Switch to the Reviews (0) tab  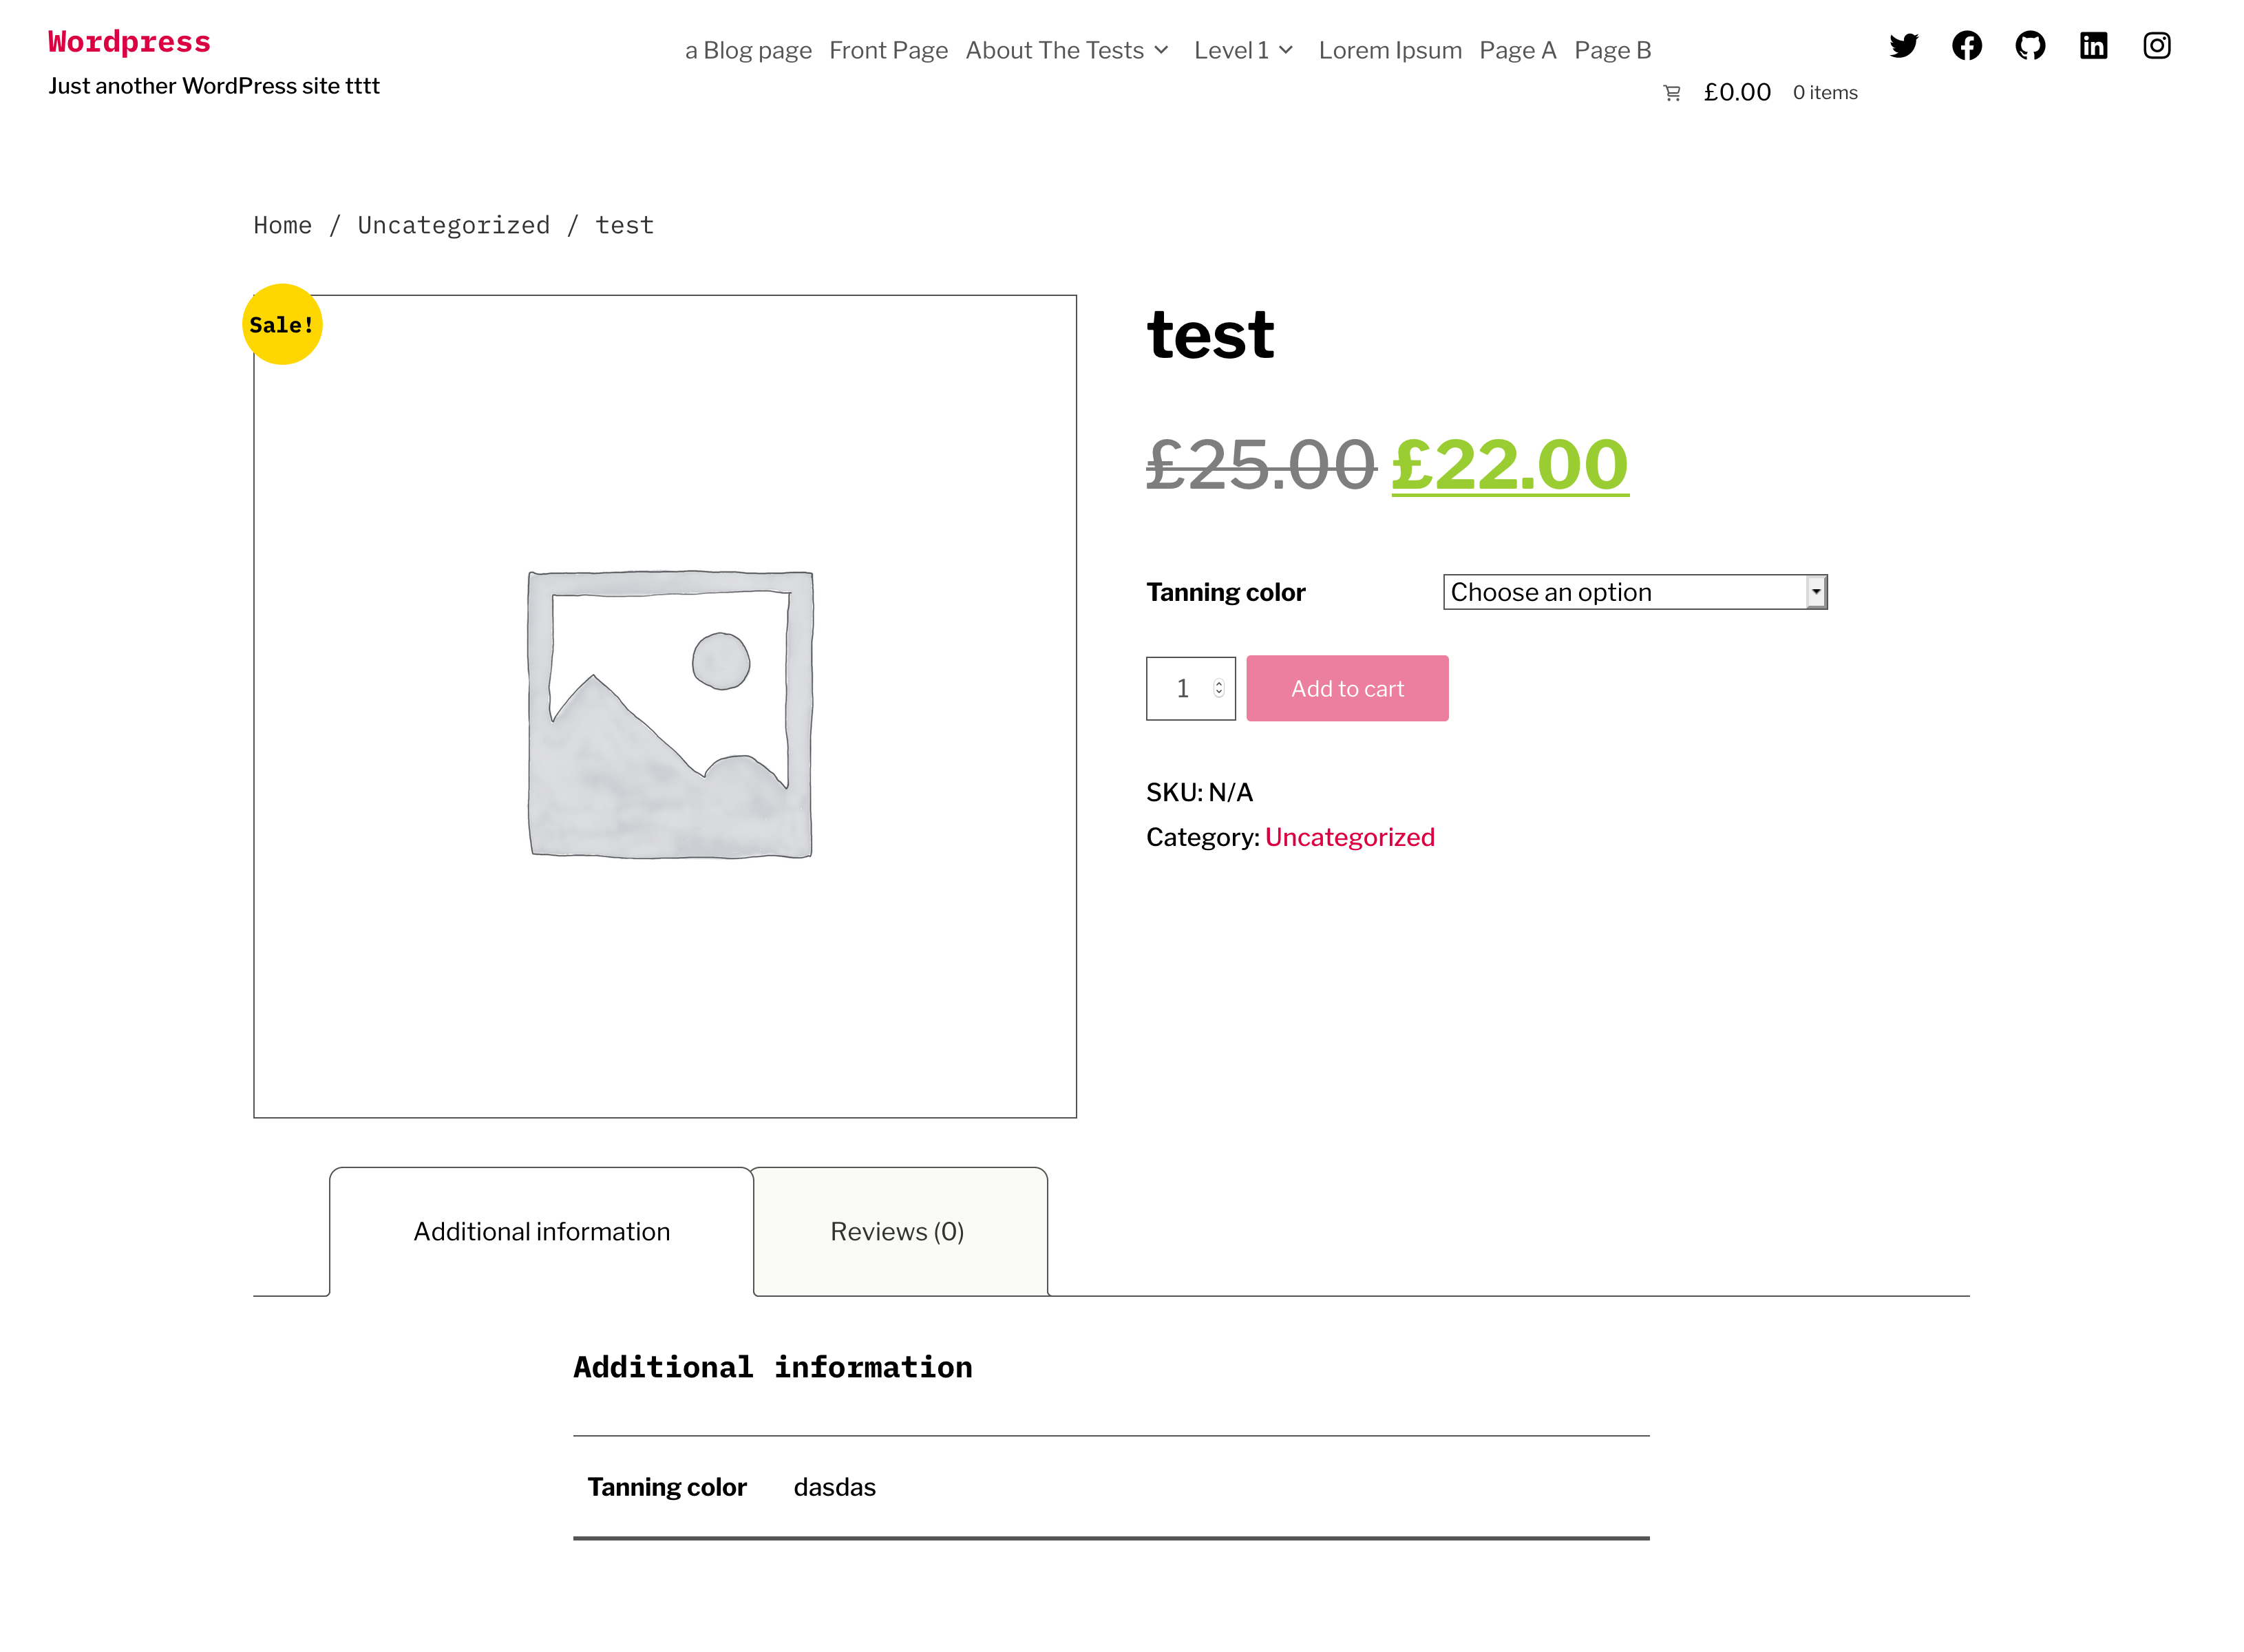click(x=897, y=1231)
